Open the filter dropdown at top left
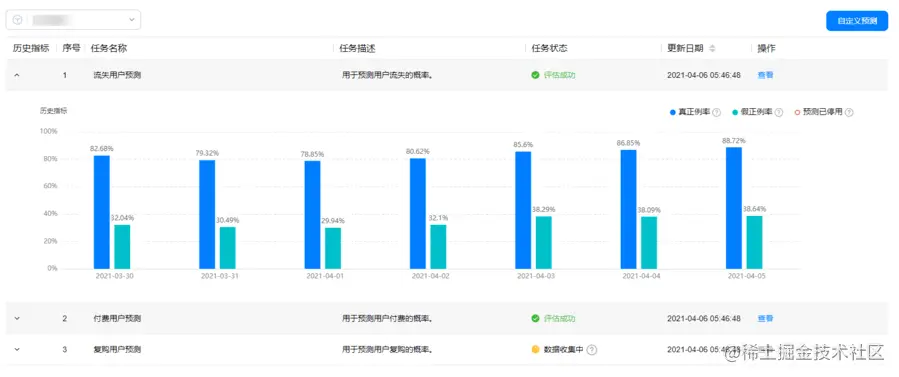 coord(73,20)
